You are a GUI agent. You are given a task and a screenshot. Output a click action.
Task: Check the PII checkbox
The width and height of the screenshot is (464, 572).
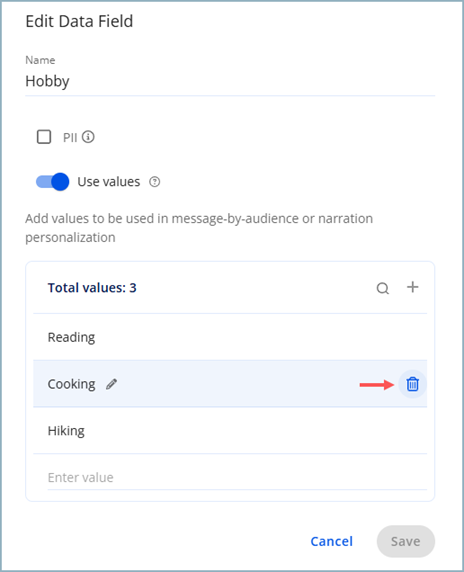(44, 137)
